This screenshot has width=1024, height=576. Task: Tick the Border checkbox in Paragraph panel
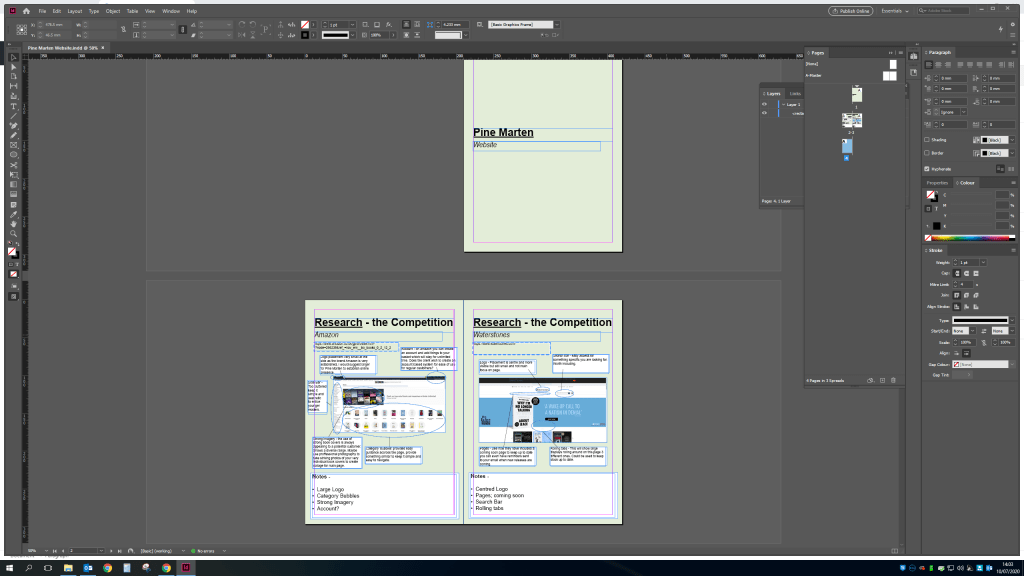[x=928, y=154]
